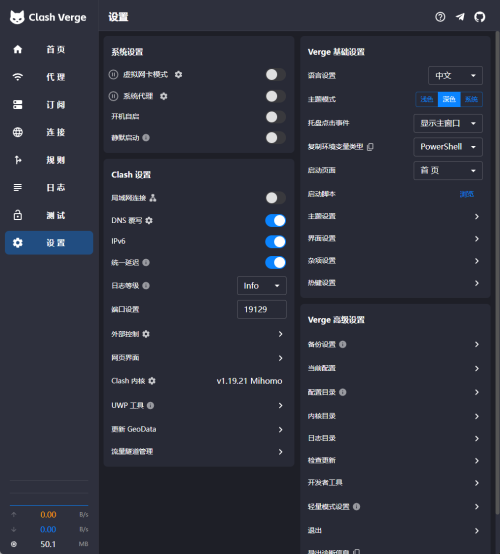
Task: Go to 首页 in sidebar
Action: (49, 49)
